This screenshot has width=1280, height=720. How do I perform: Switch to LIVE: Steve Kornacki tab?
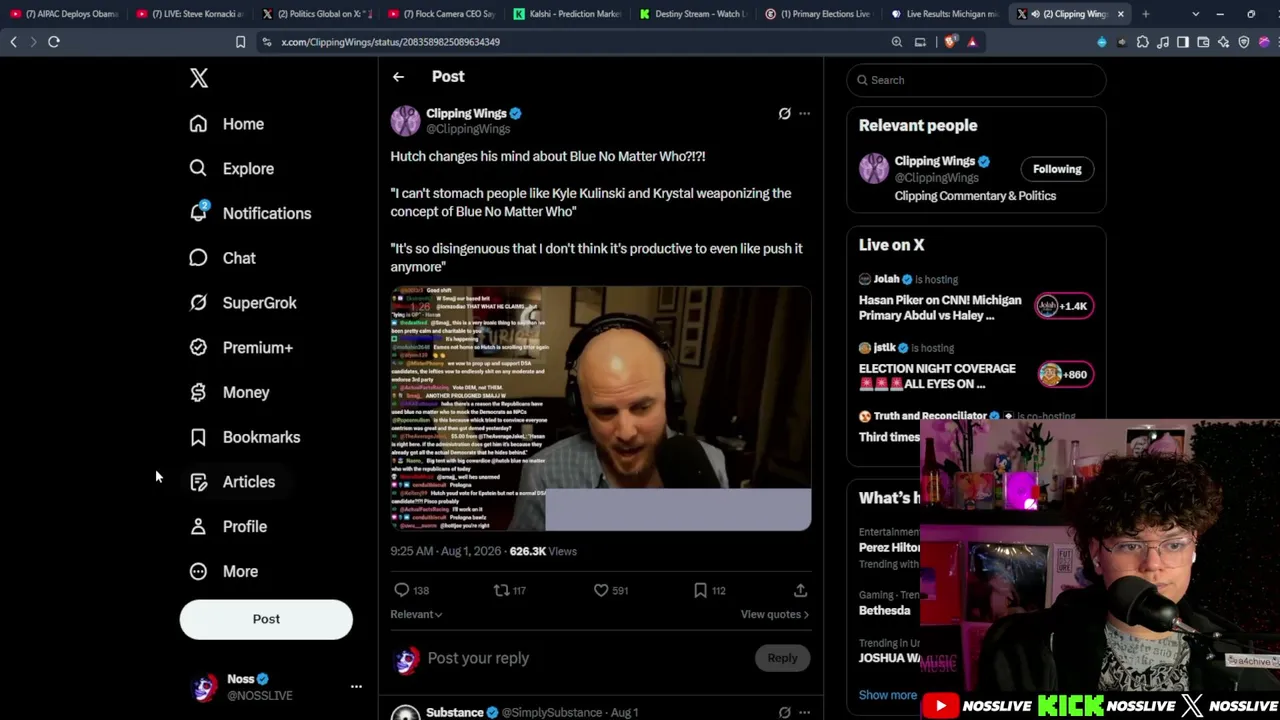(x=190, y=14)
